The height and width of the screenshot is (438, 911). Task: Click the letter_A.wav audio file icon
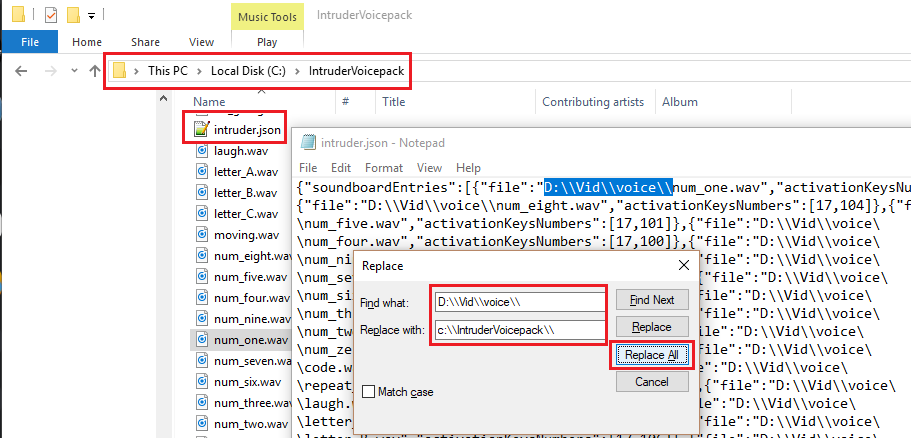[202, 172]
